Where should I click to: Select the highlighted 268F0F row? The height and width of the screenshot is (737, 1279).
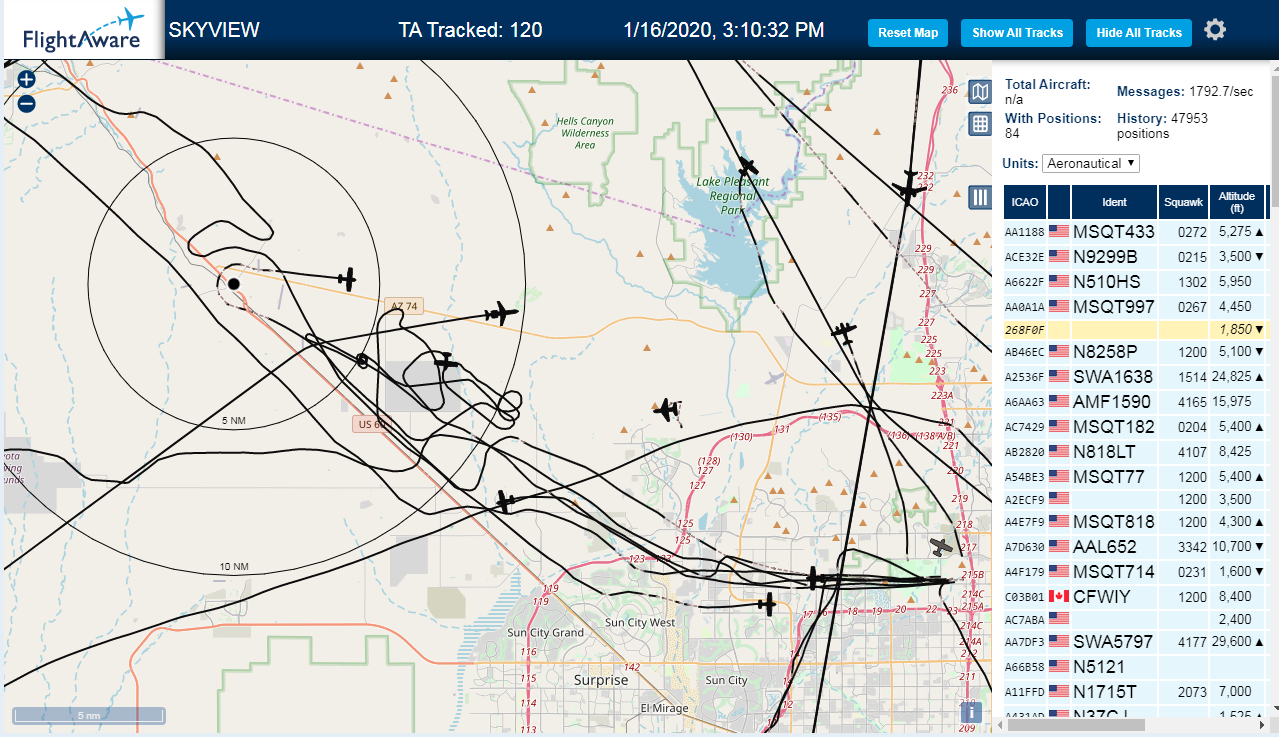point(1136,329)
